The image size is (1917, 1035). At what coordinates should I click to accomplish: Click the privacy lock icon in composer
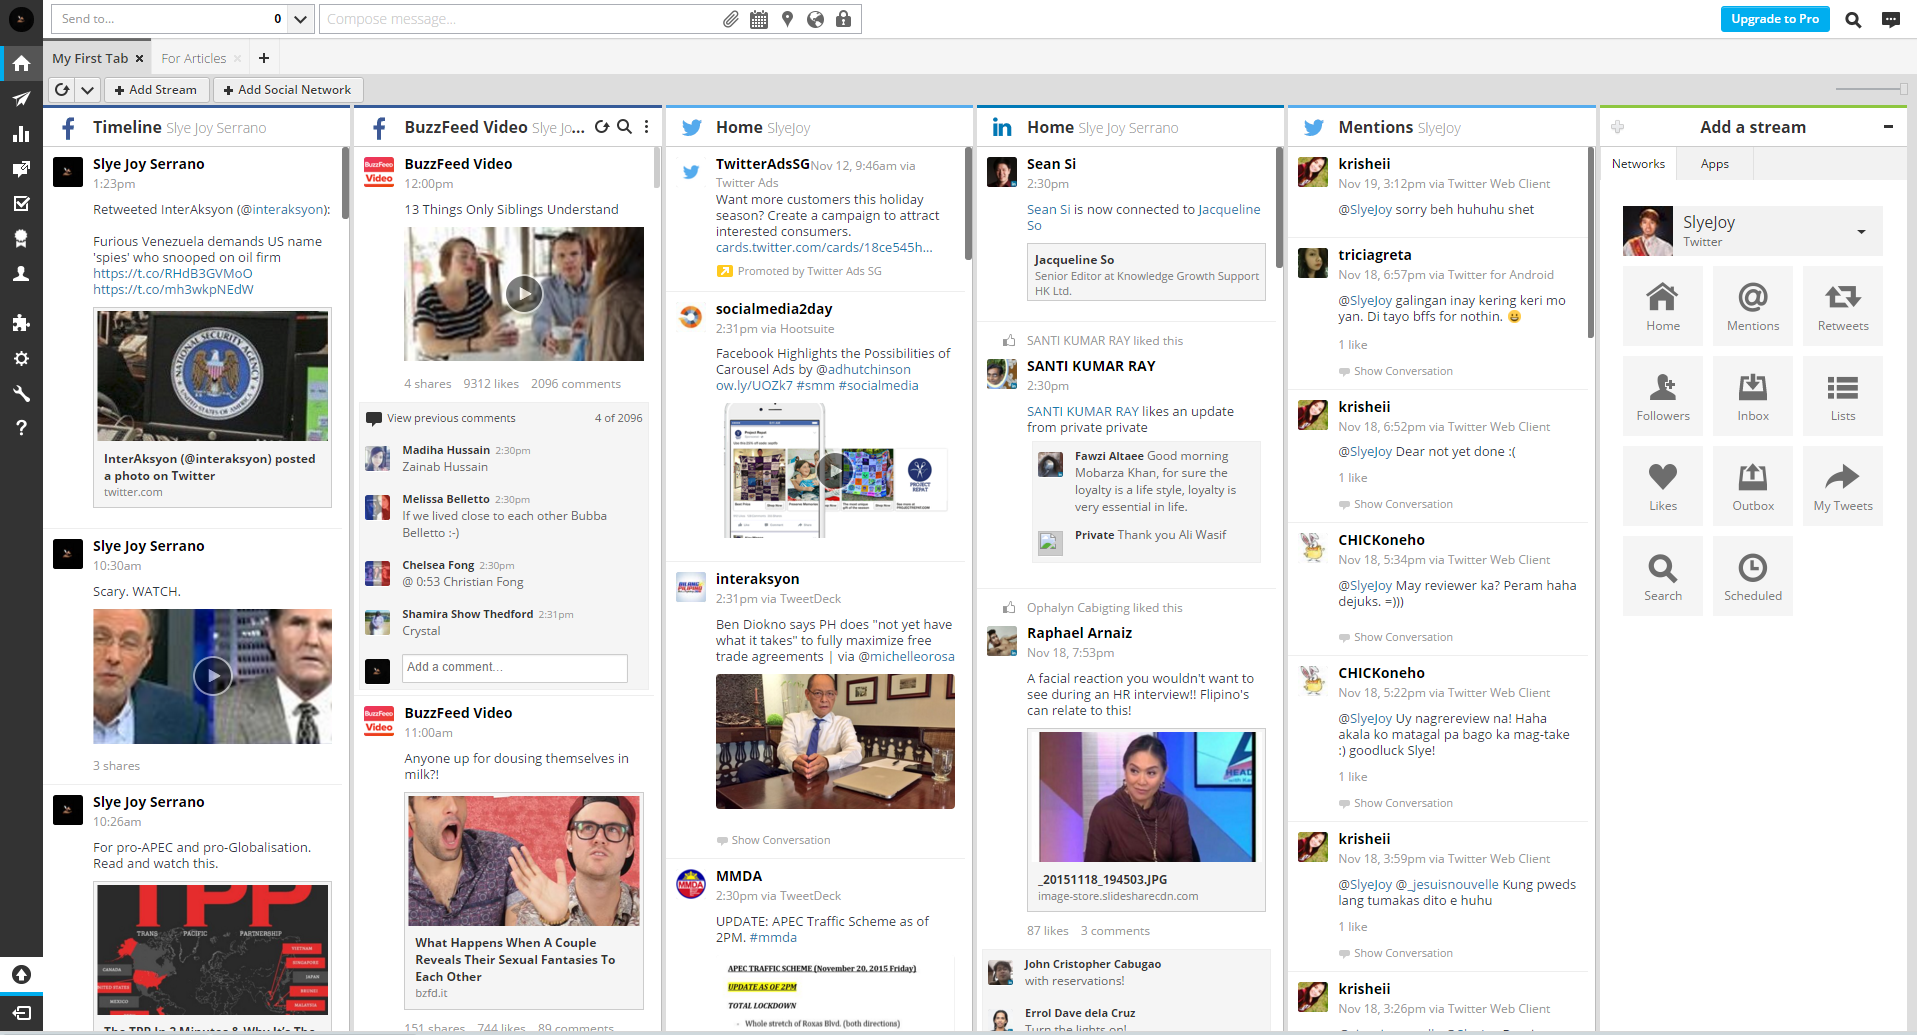843,19
